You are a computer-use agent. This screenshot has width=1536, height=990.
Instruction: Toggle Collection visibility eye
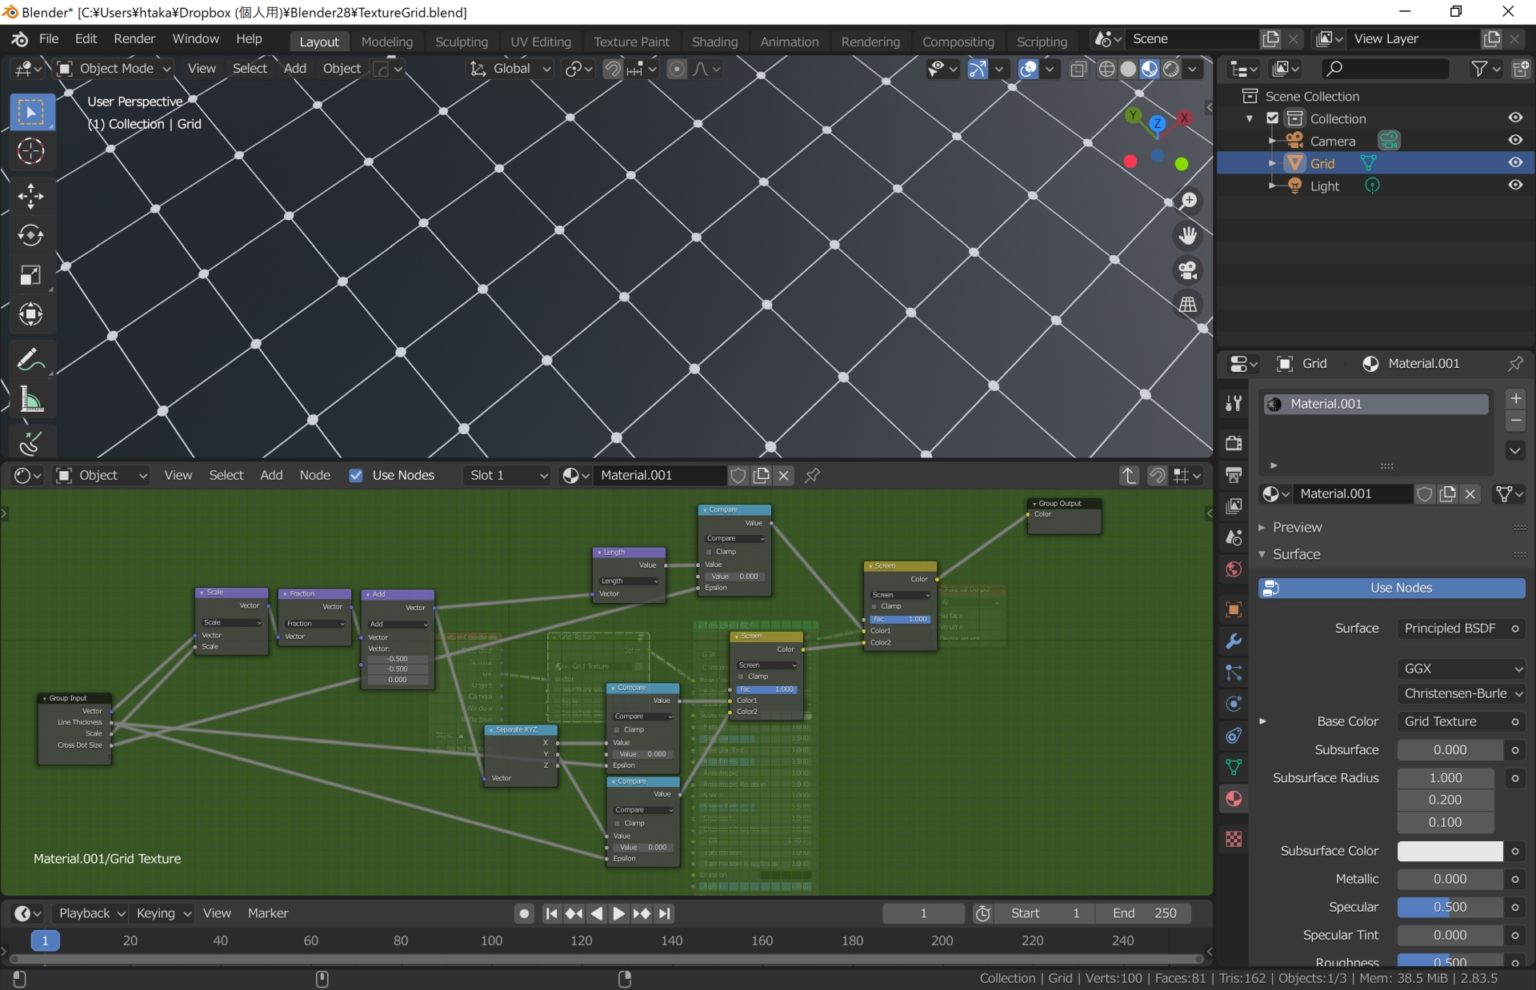(x=1515, y=118)
